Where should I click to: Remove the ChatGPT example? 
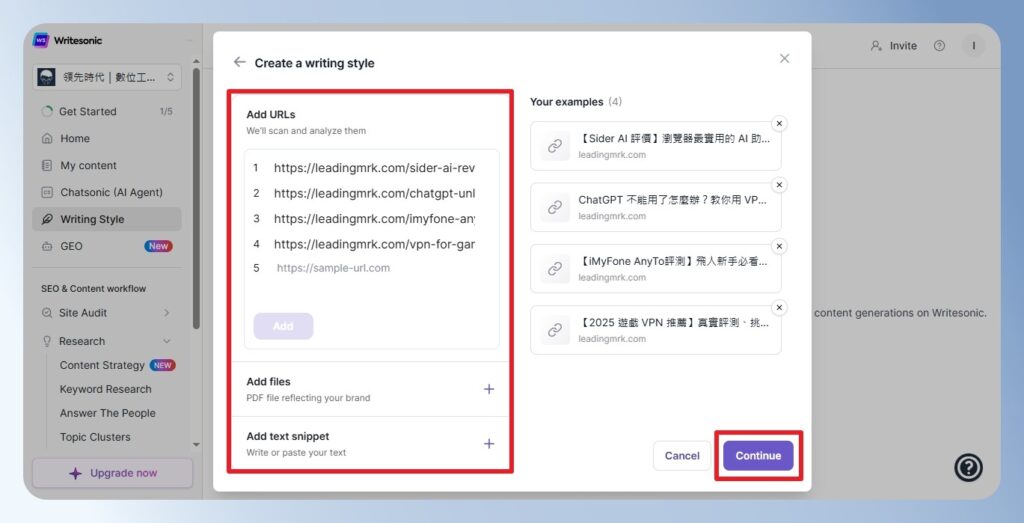778,185
